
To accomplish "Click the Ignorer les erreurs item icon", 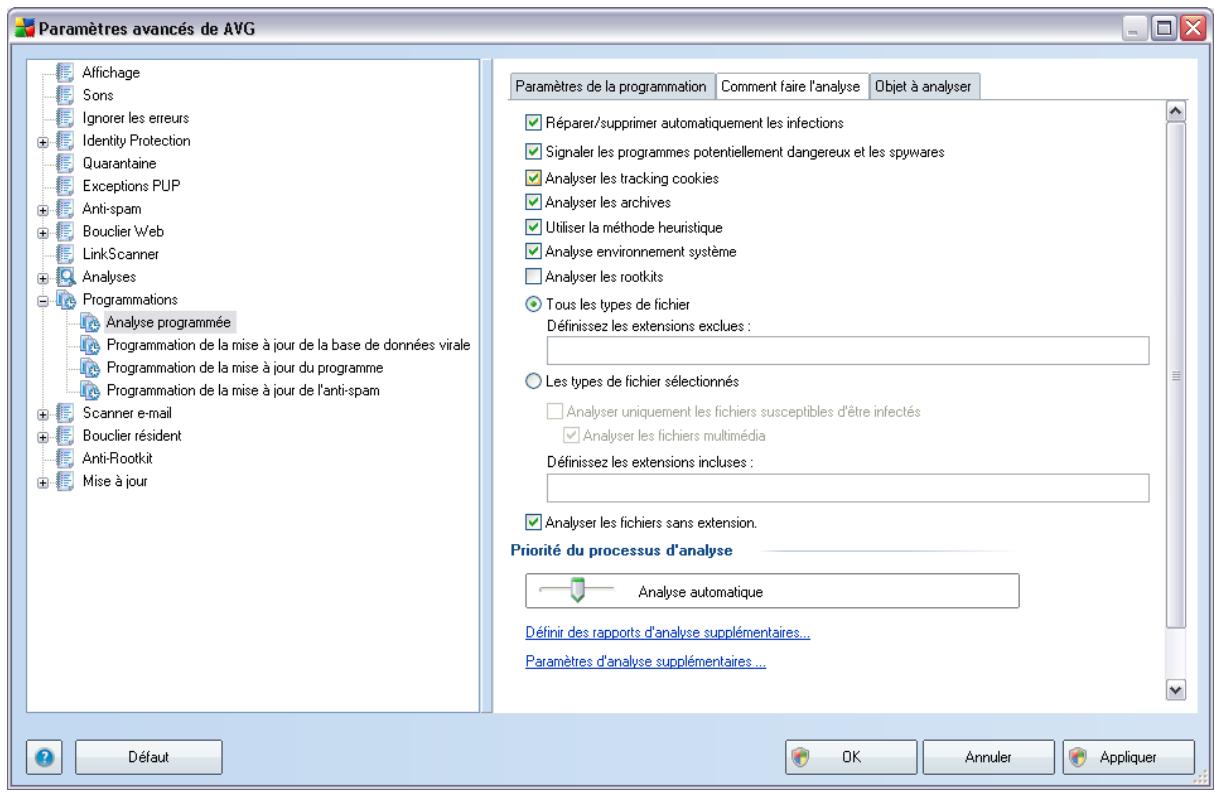I will coord(65,118).
